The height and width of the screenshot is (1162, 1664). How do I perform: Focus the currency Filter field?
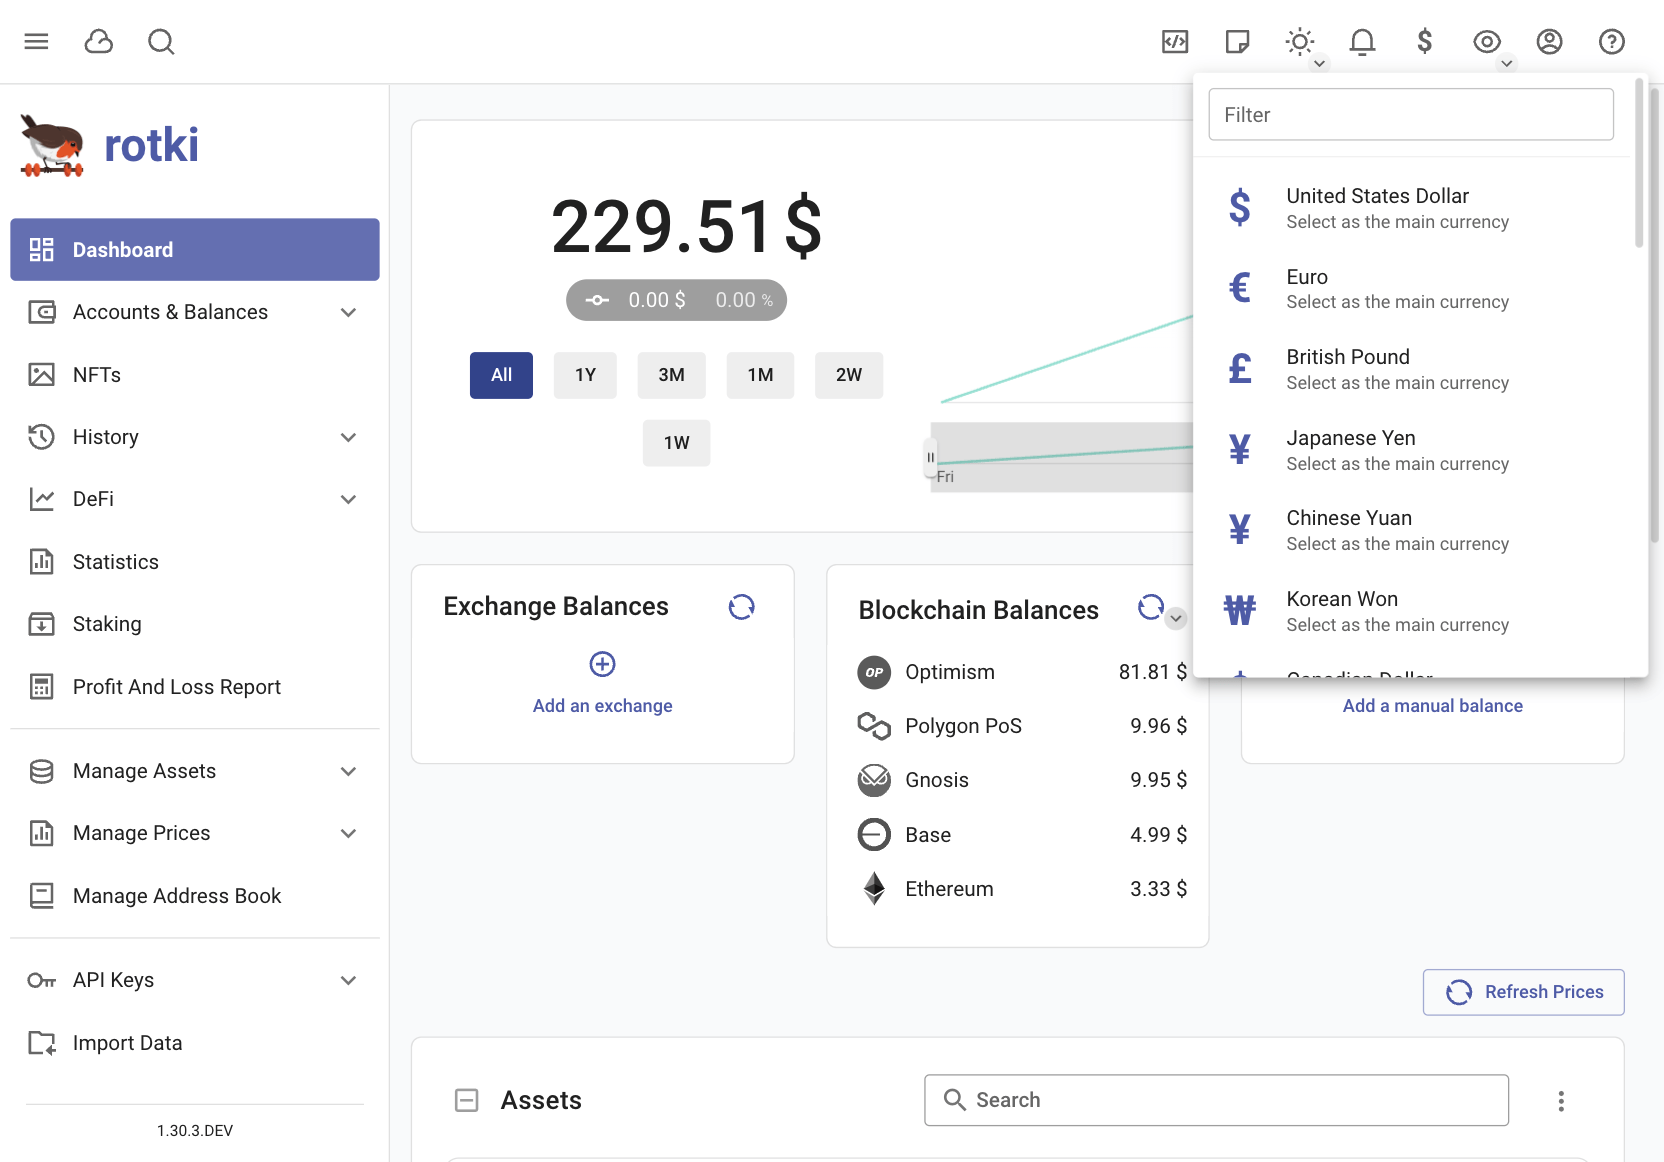(x=1411, y=115)
